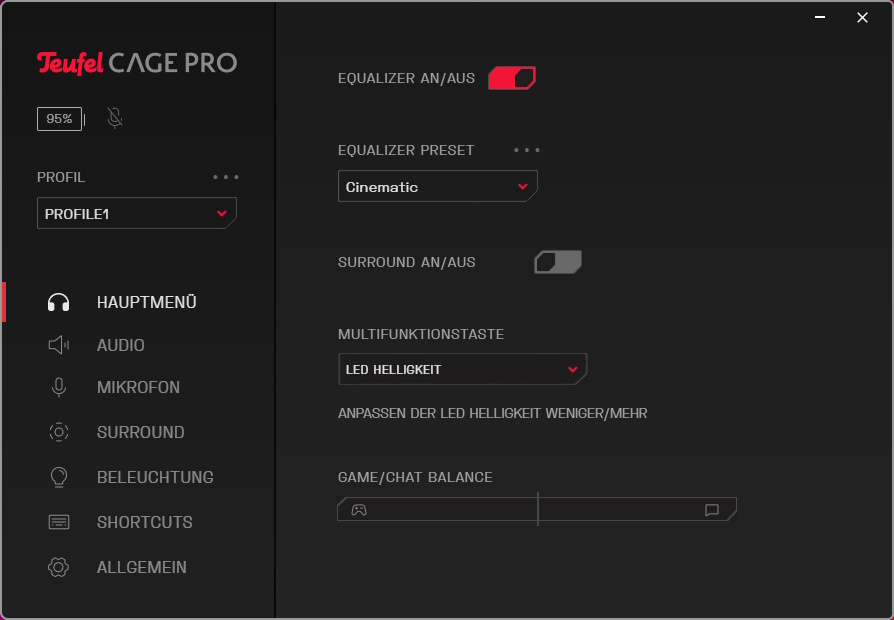This screenshot has width=894, height=620.
Task: Open the three-dot options beside Profil
Action: pyautogui.click(x=226, y=177)
